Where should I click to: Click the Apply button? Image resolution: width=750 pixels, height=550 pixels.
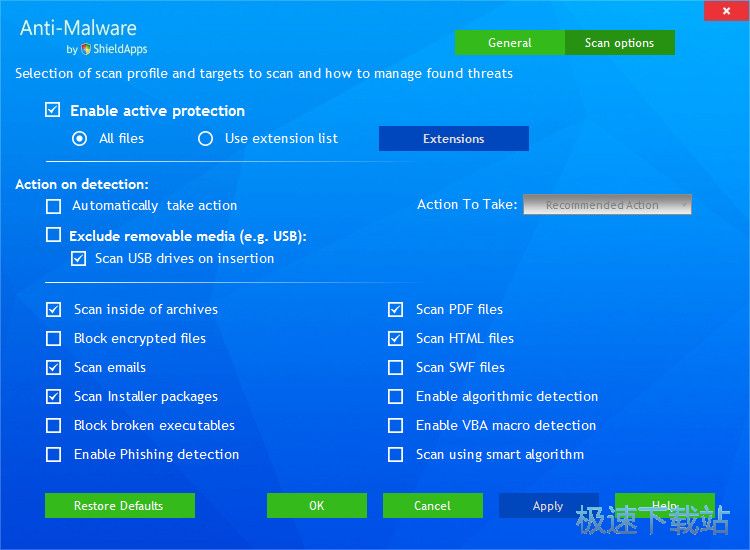[x=548, y=506]
